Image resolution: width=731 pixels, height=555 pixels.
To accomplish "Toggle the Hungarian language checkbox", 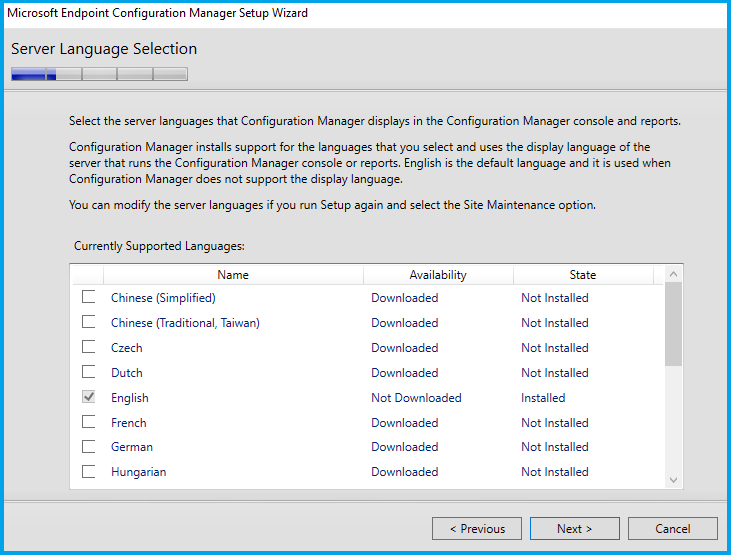I will pos(89,472).
